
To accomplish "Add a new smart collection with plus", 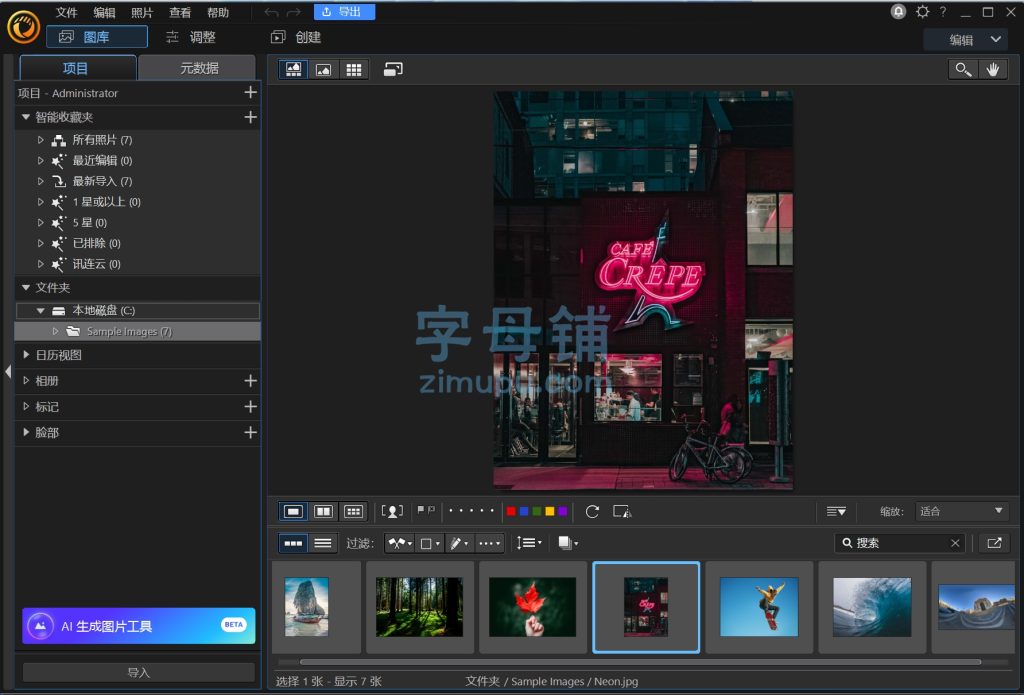I will pos(250,118).
